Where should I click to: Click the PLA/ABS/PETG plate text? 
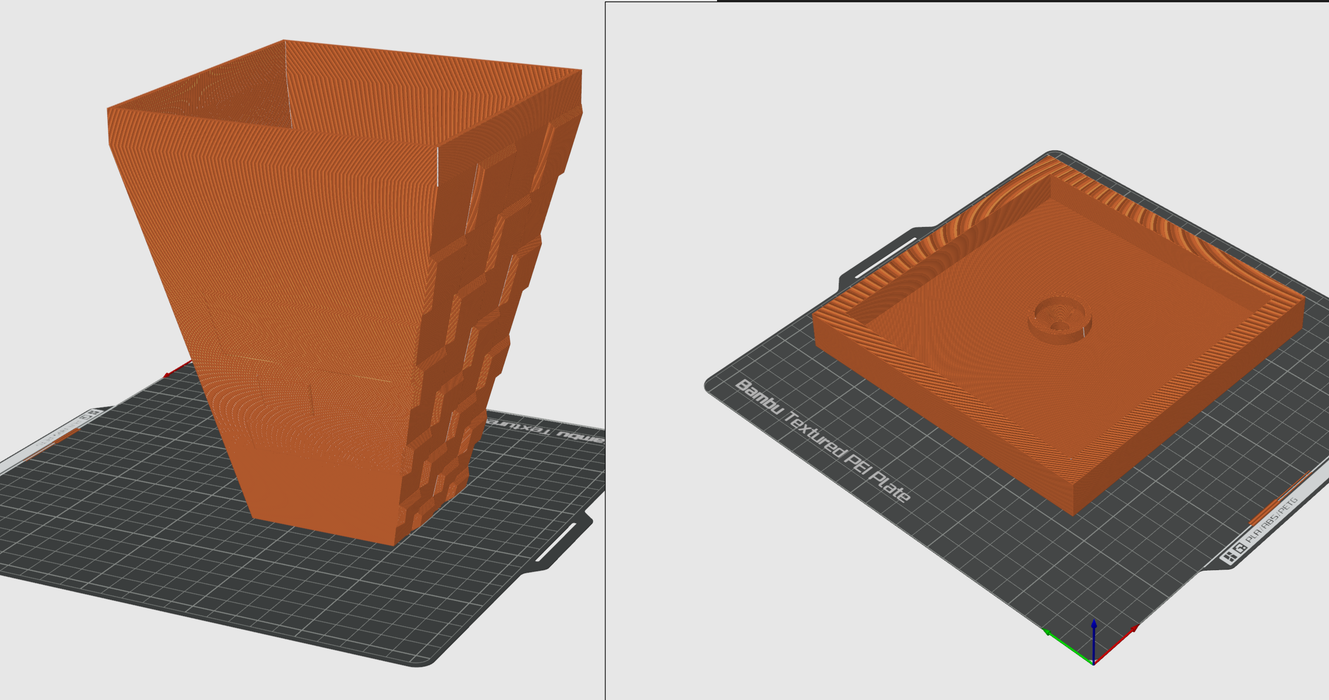tap(1273, 524)
